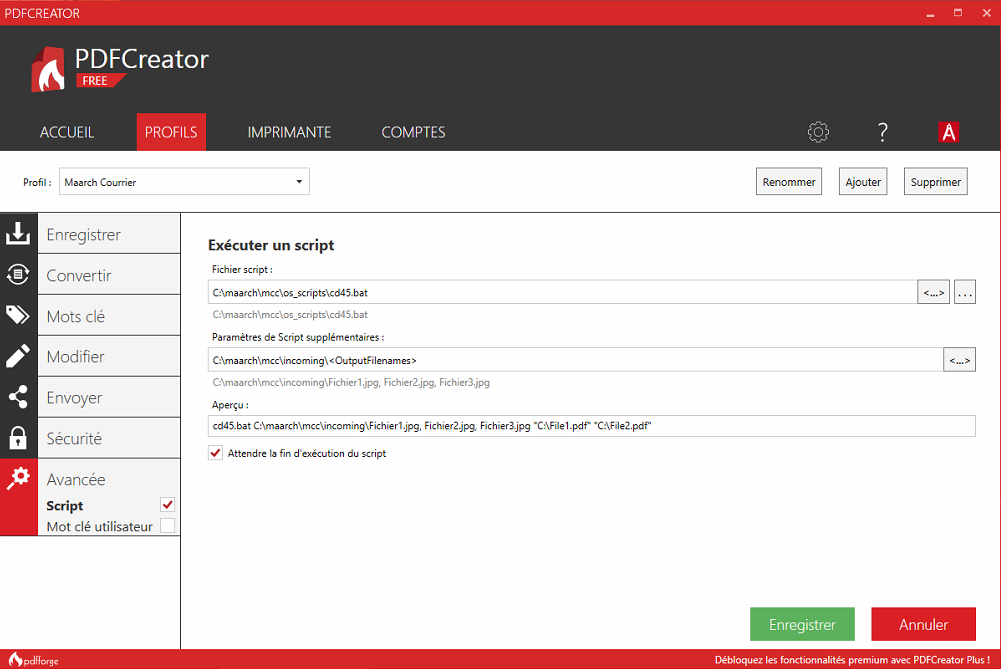
Task: Select the Script sub-item under Avancée
Action: click(x=64, y=506)
